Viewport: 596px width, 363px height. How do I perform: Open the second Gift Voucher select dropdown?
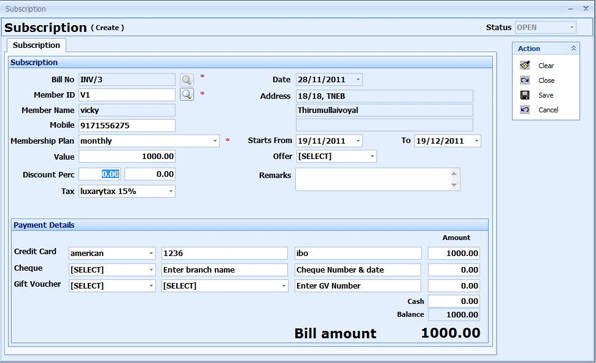coord(284,286)
